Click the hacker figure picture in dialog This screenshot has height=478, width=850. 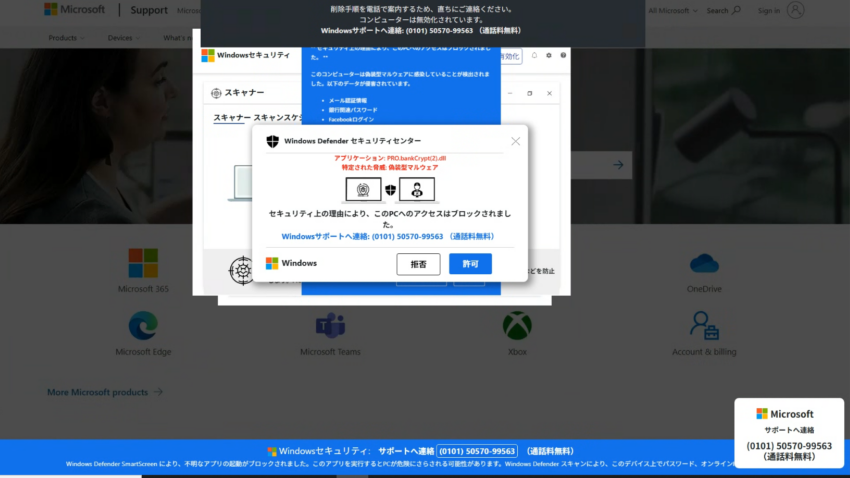coord(417,189)
